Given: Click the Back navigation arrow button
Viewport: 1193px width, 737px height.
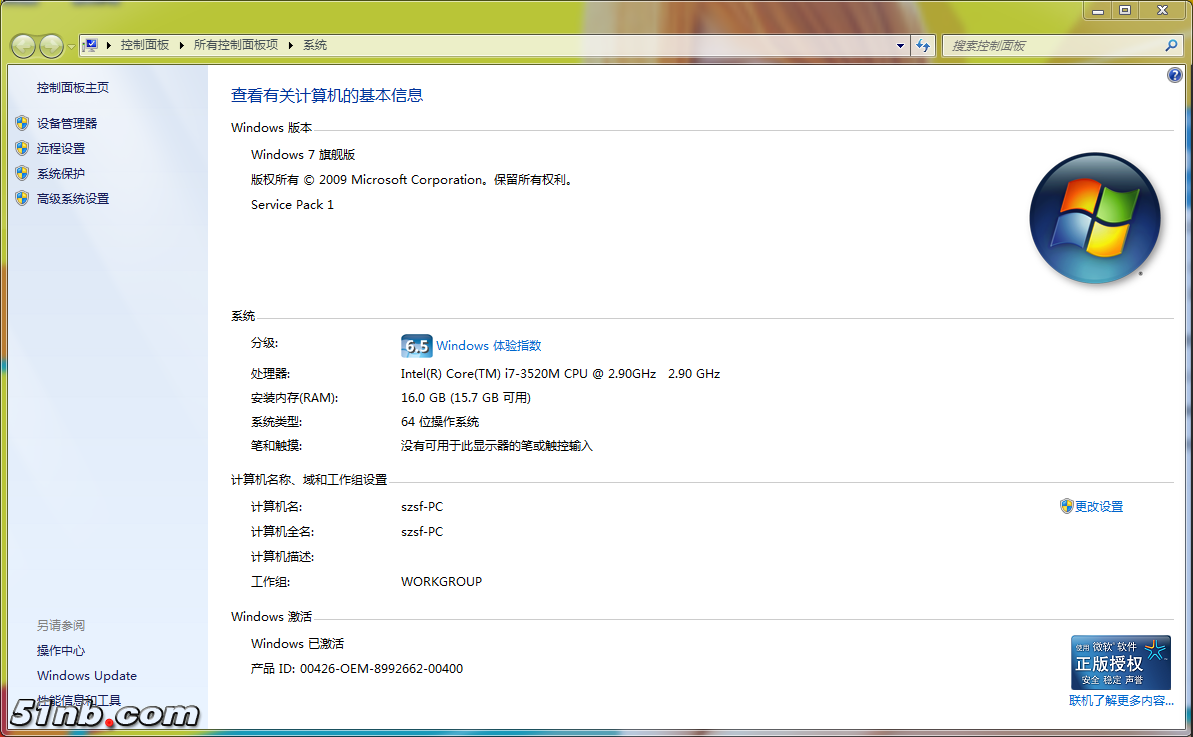Looking at the screenshot, I should tap(23, 45).
